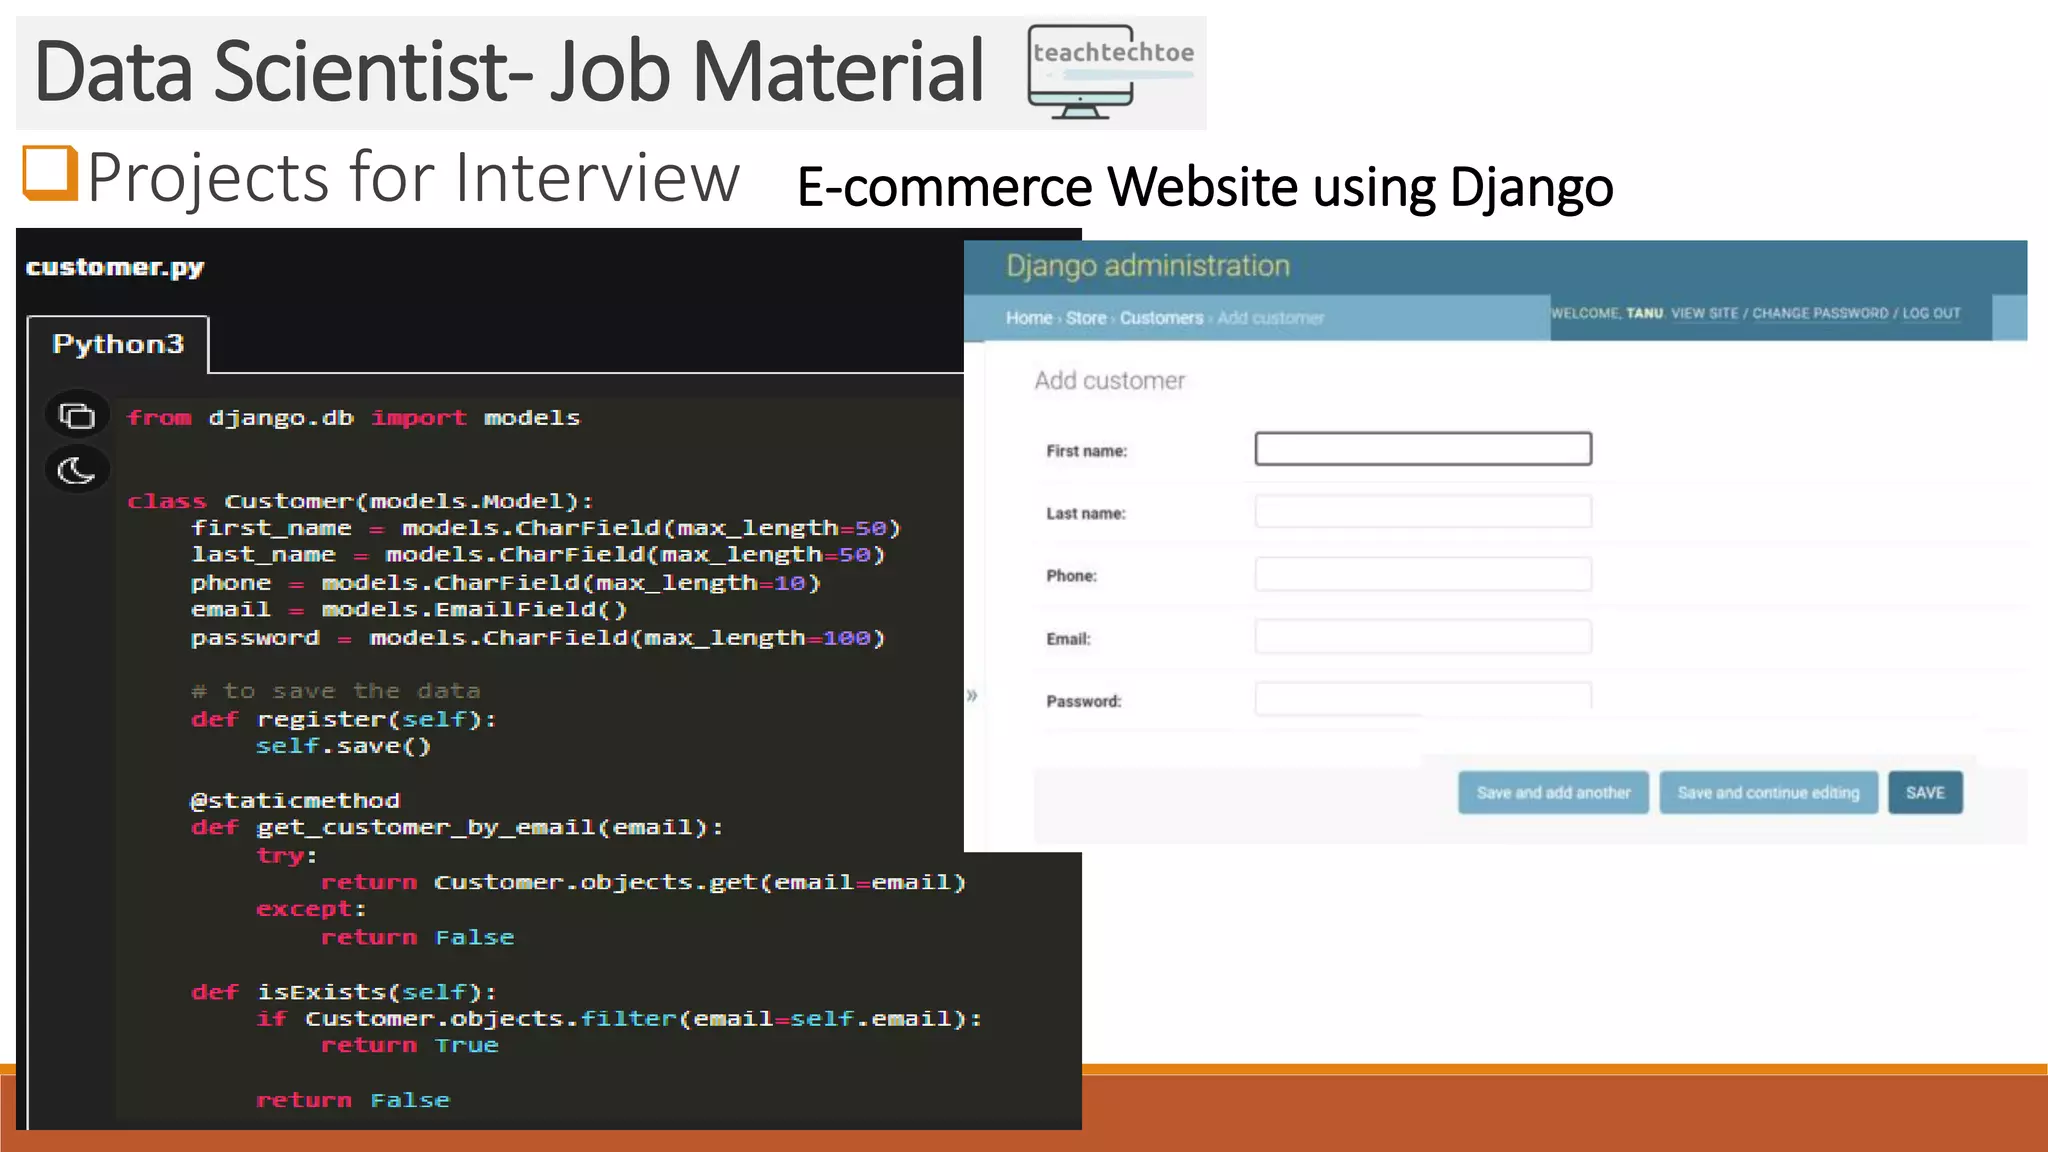Screen dimensions: 2048x1152
Task: Click the 'def register(self):' code line
Action: coord(344,719)
